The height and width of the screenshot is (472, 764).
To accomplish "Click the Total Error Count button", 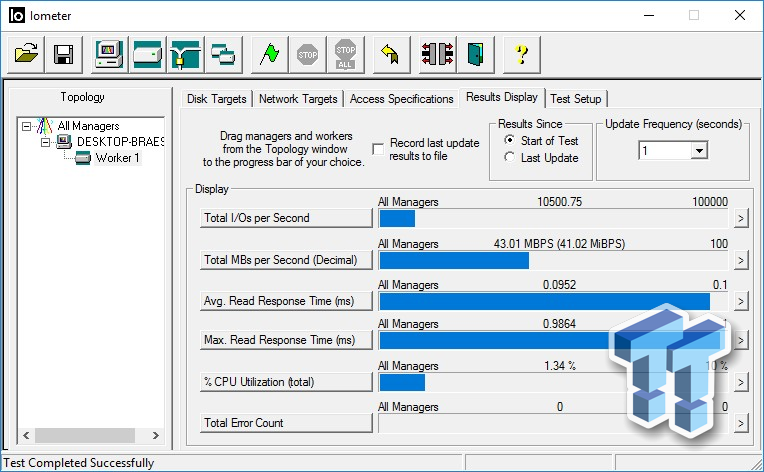I will tap(286, 423).
